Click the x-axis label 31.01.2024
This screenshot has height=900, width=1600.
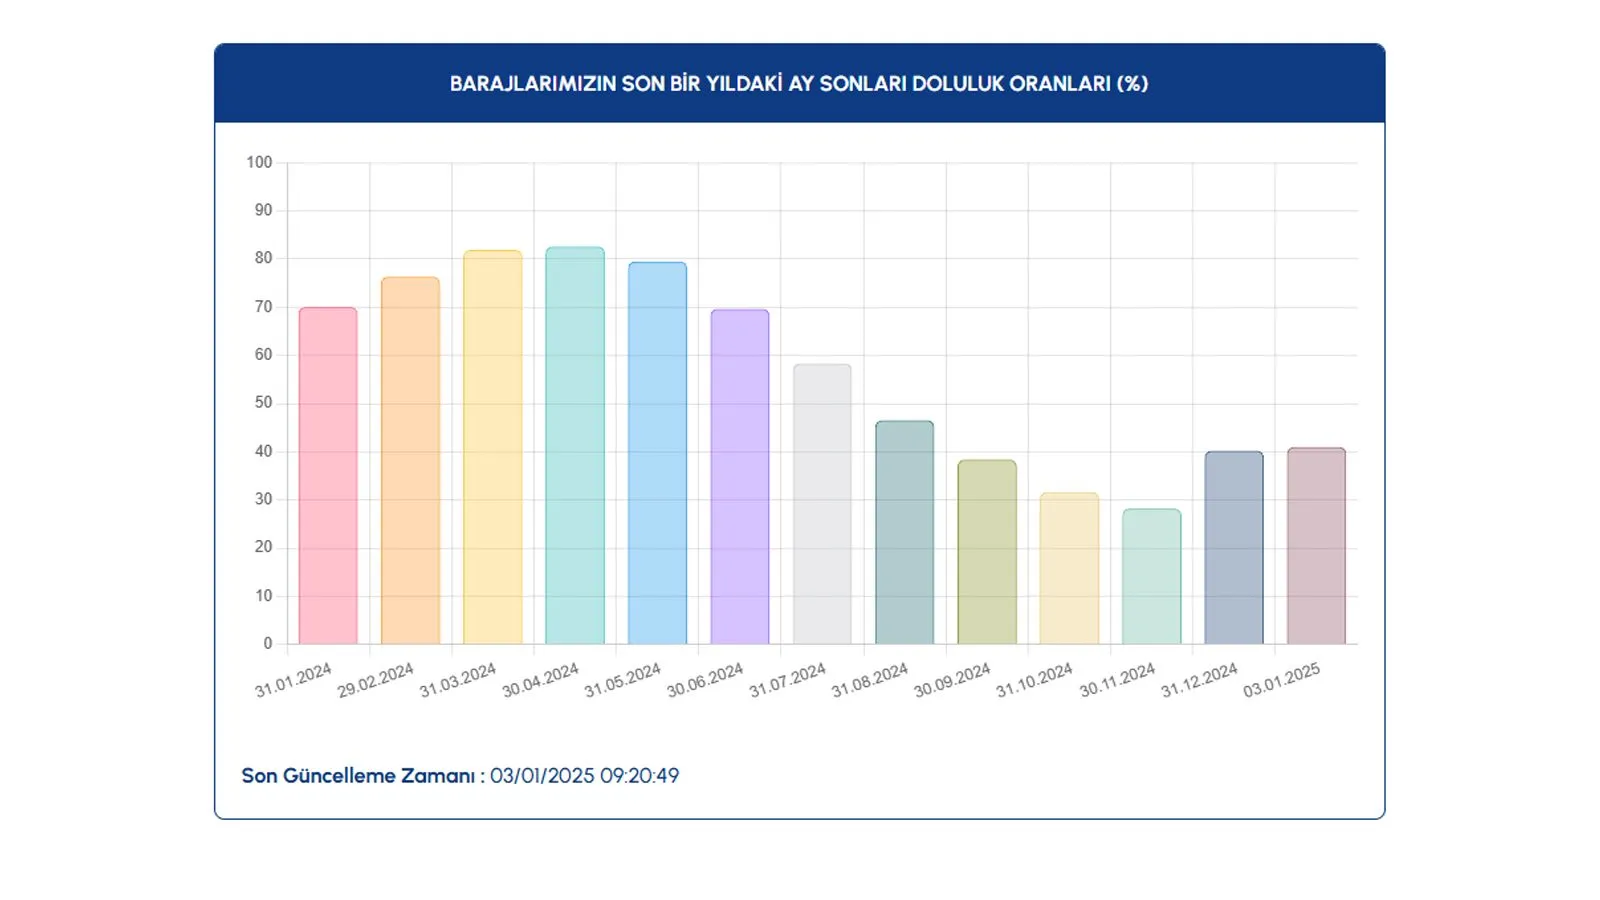pos(293,680)
